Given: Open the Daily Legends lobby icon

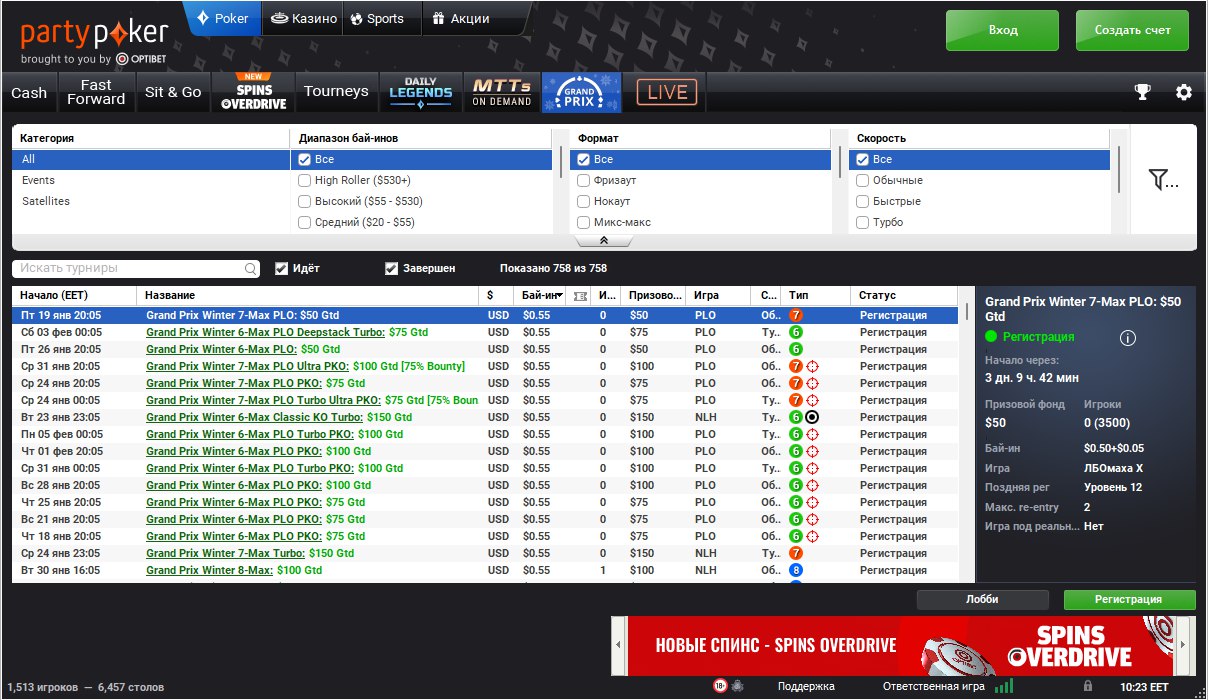Looking at the screenshot, I should point(421,92).
